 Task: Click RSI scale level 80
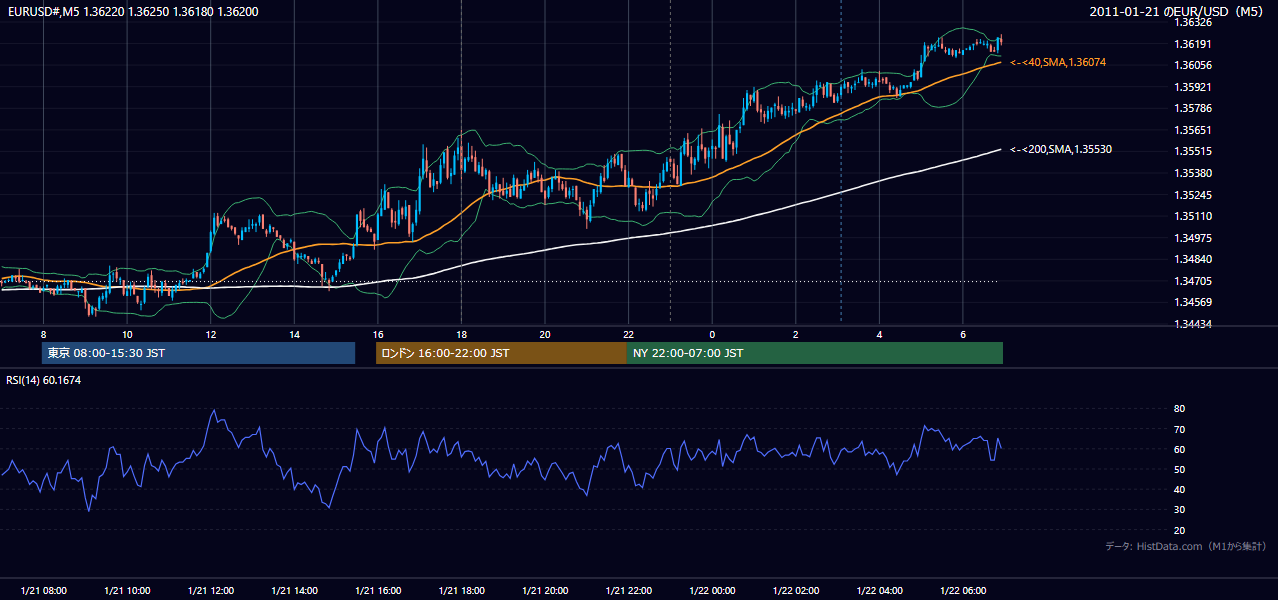tap(1179, 409)
